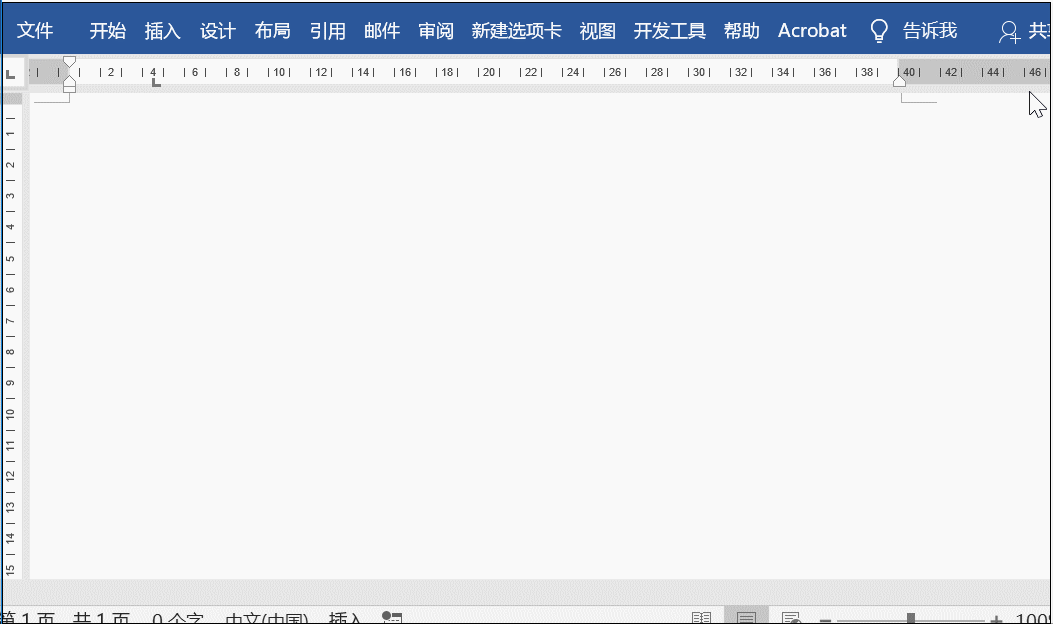Click the Share person icon

pos(1007,32)
